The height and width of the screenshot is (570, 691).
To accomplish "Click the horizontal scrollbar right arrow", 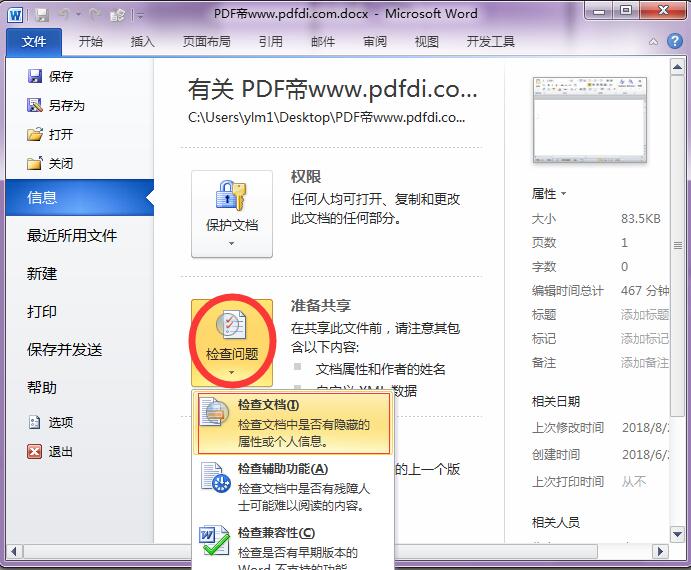I will (660, 551).
